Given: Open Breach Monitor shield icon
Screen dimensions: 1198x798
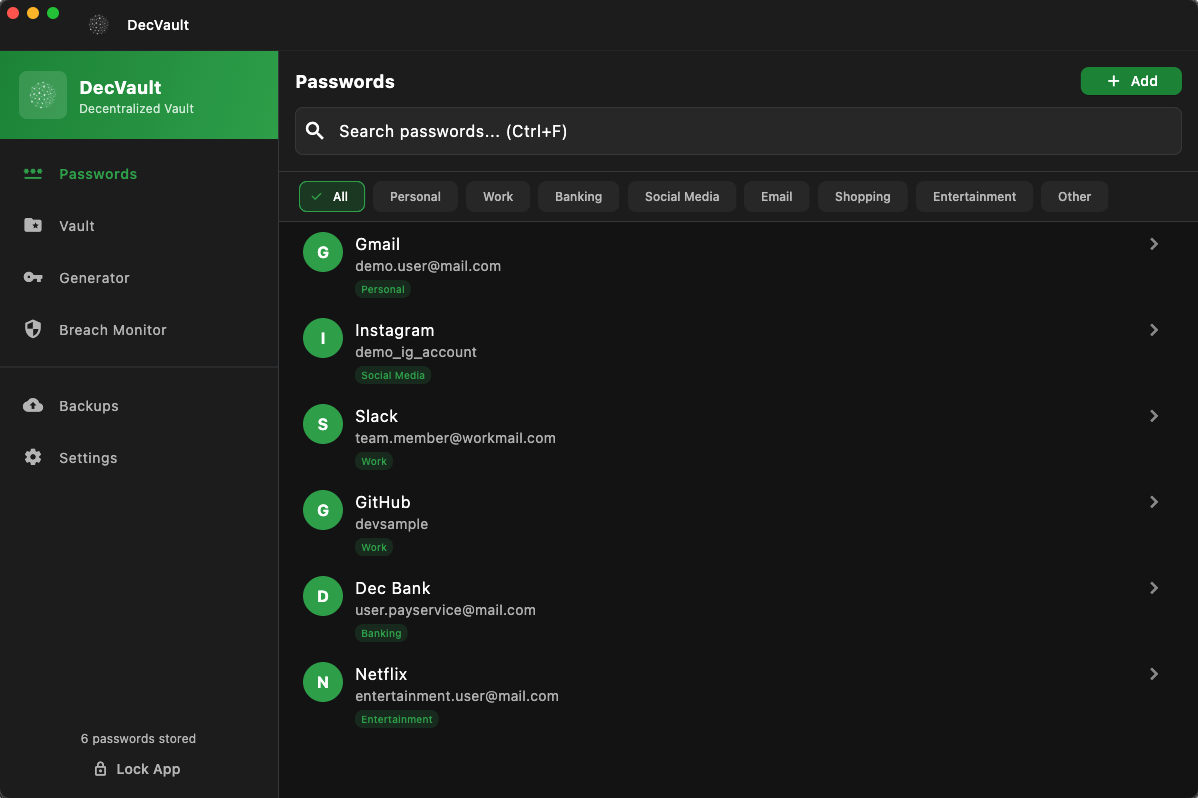Looking at the screenshot, I should pyautogui.click(x=31, y=330).
